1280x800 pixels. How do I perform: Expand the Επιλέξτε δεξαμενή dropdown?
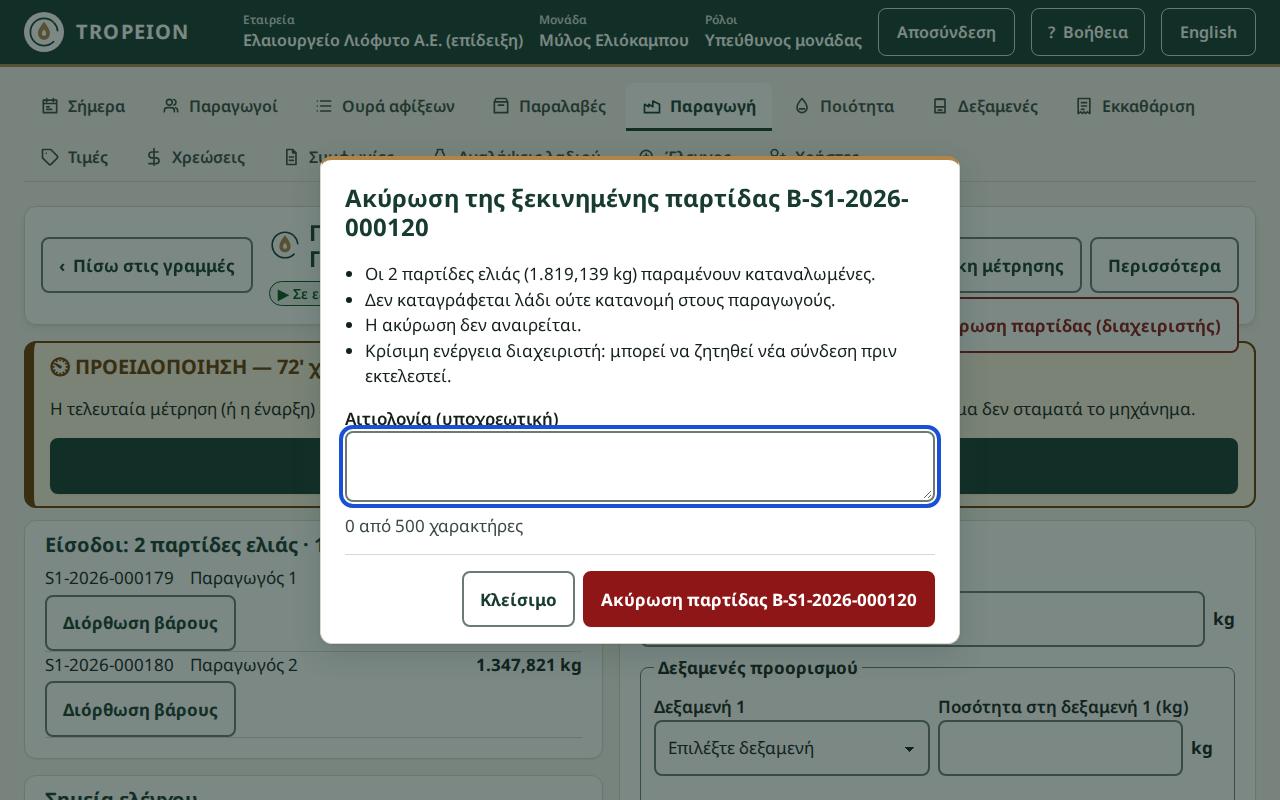tap(792, 748)
